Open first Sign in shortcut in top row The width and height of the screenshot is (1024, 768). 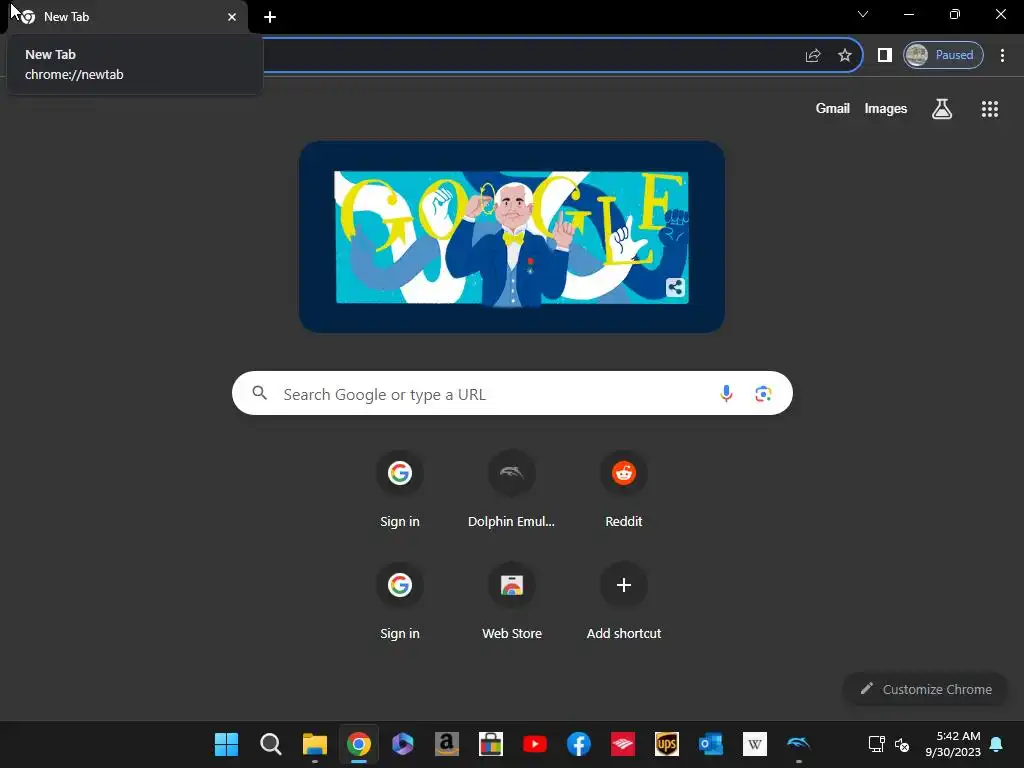click(400, 488)
